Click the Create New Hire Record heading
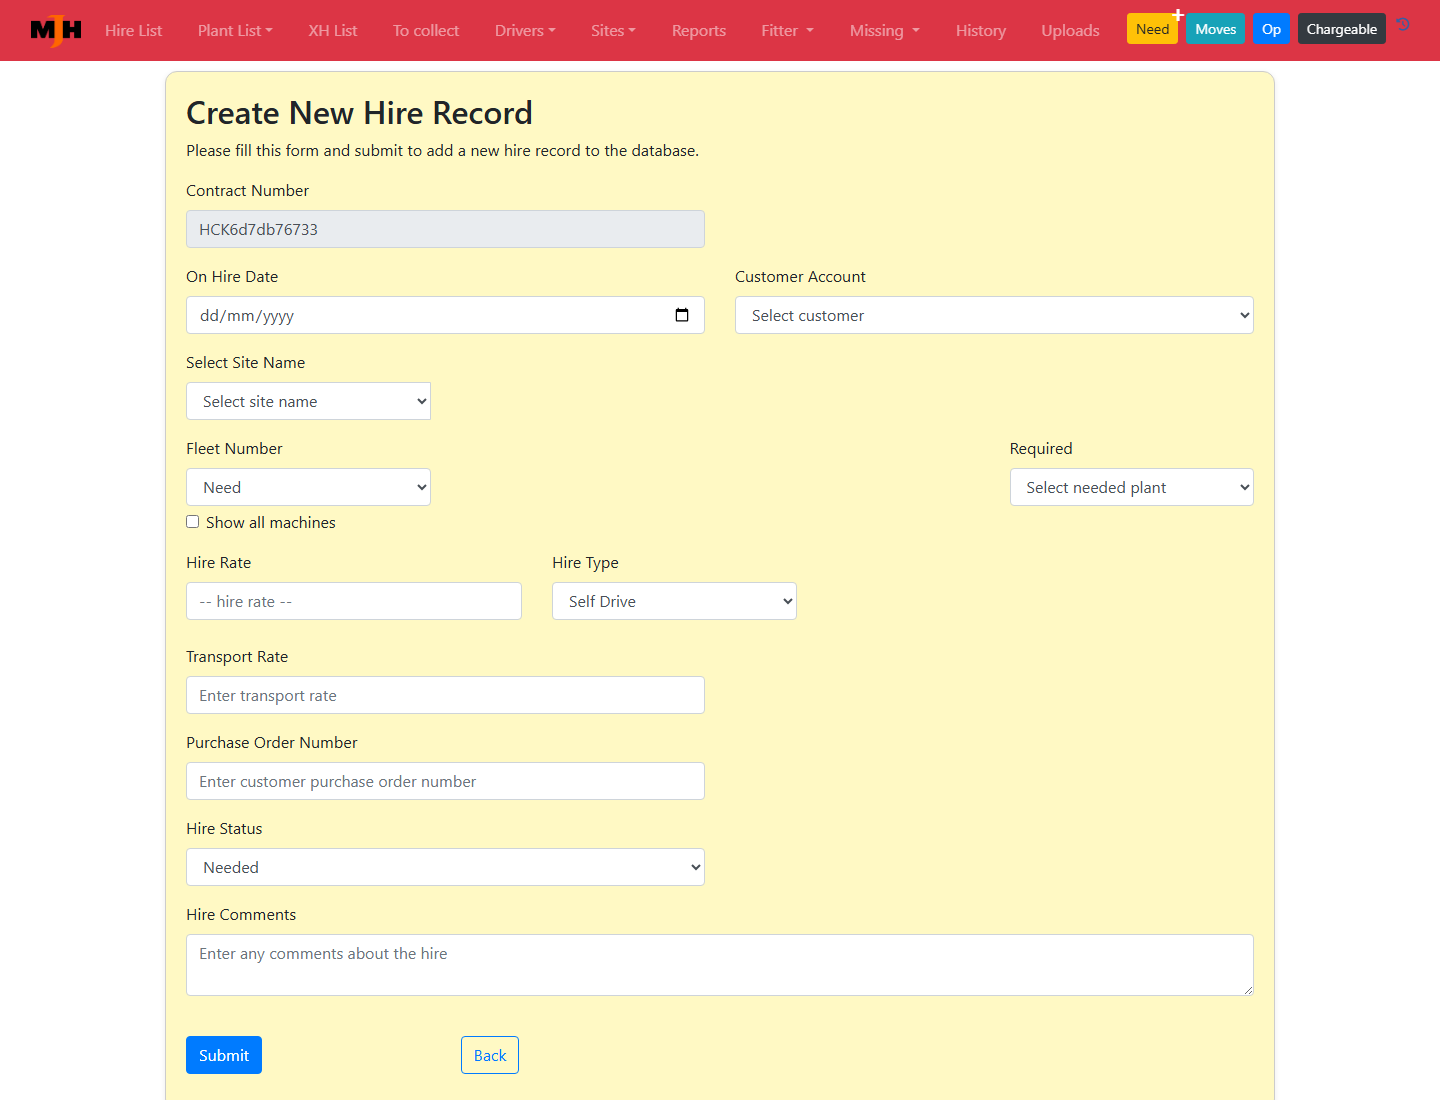The image size is (1440, 1100). (359, 113)
